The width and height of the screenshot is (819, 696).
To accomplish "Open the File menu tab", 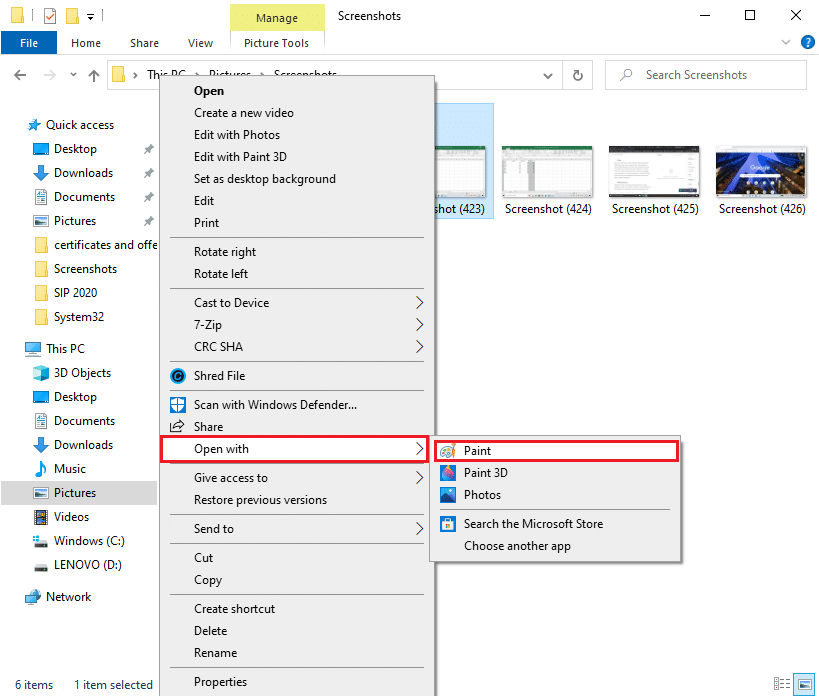I will (x=28, y=42).
